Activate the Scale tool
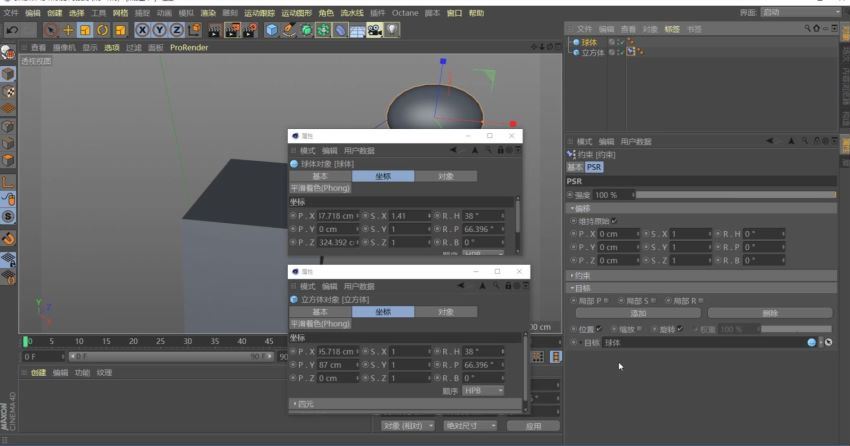This screenshot has width=850, height=446. [85, 30]
